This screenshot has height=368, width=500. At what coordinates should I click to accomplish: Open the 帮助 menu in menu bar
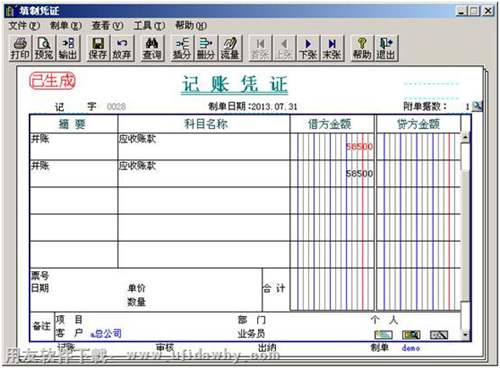point(191,26)
